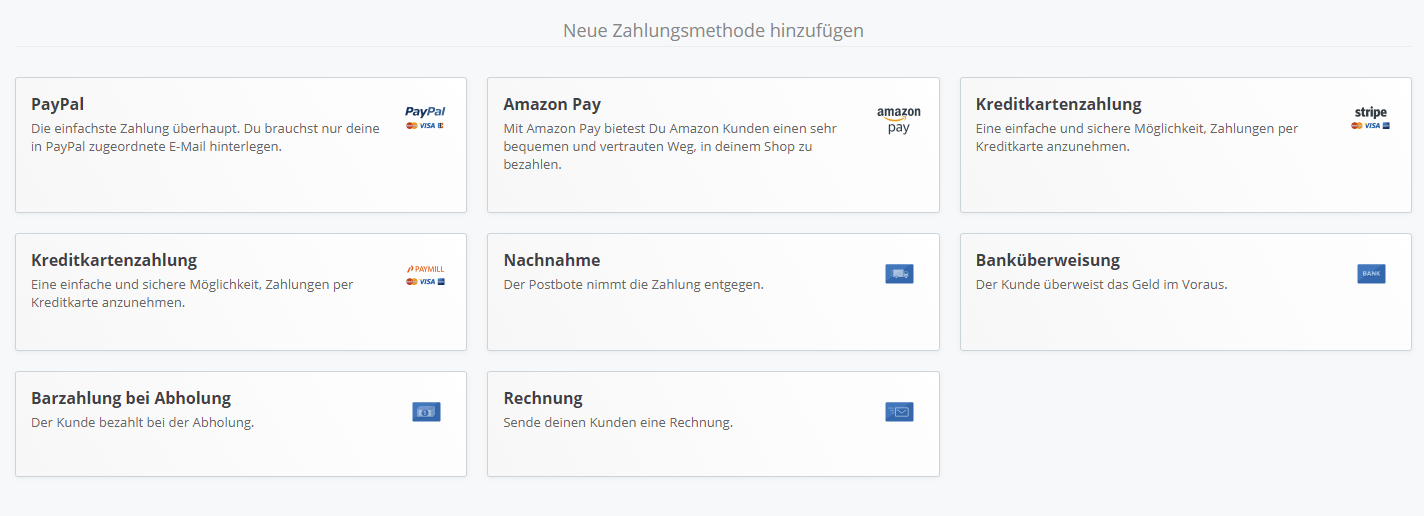Open Kreditkartenzahlung heading beside Stripe logo

point(1058,104)
